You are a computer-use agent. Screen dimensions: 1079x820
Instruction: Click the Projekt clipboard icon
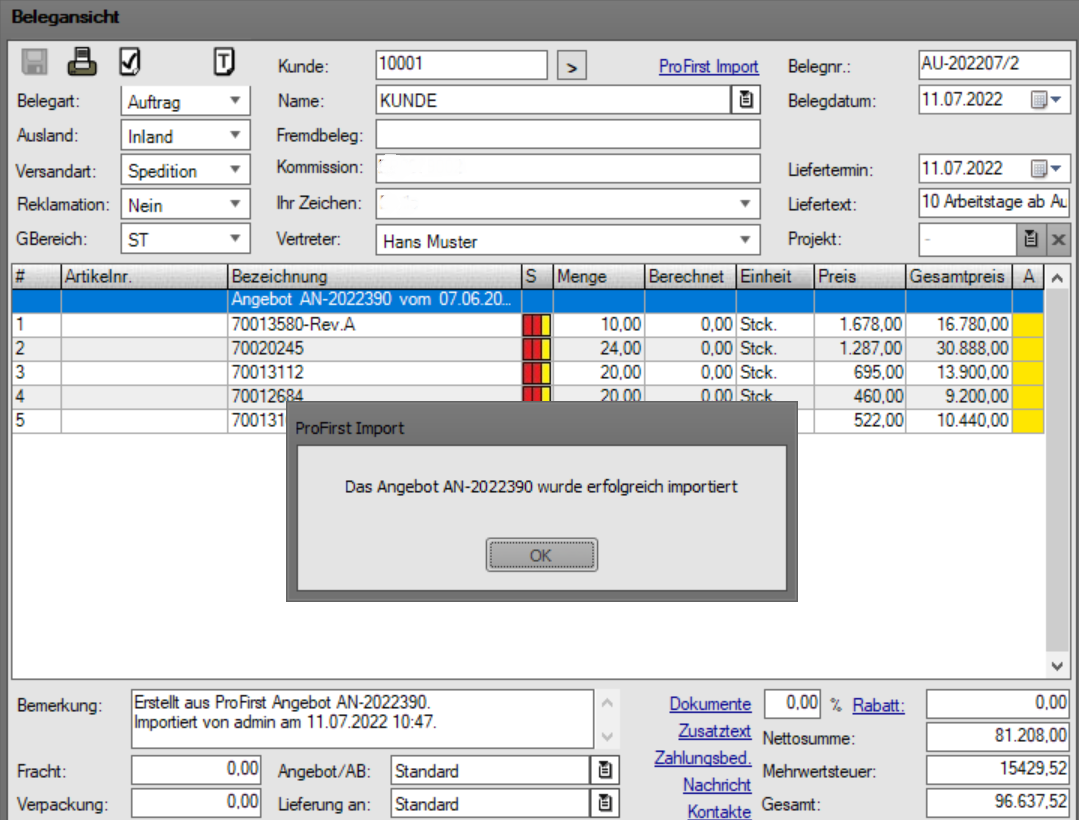1031,239
